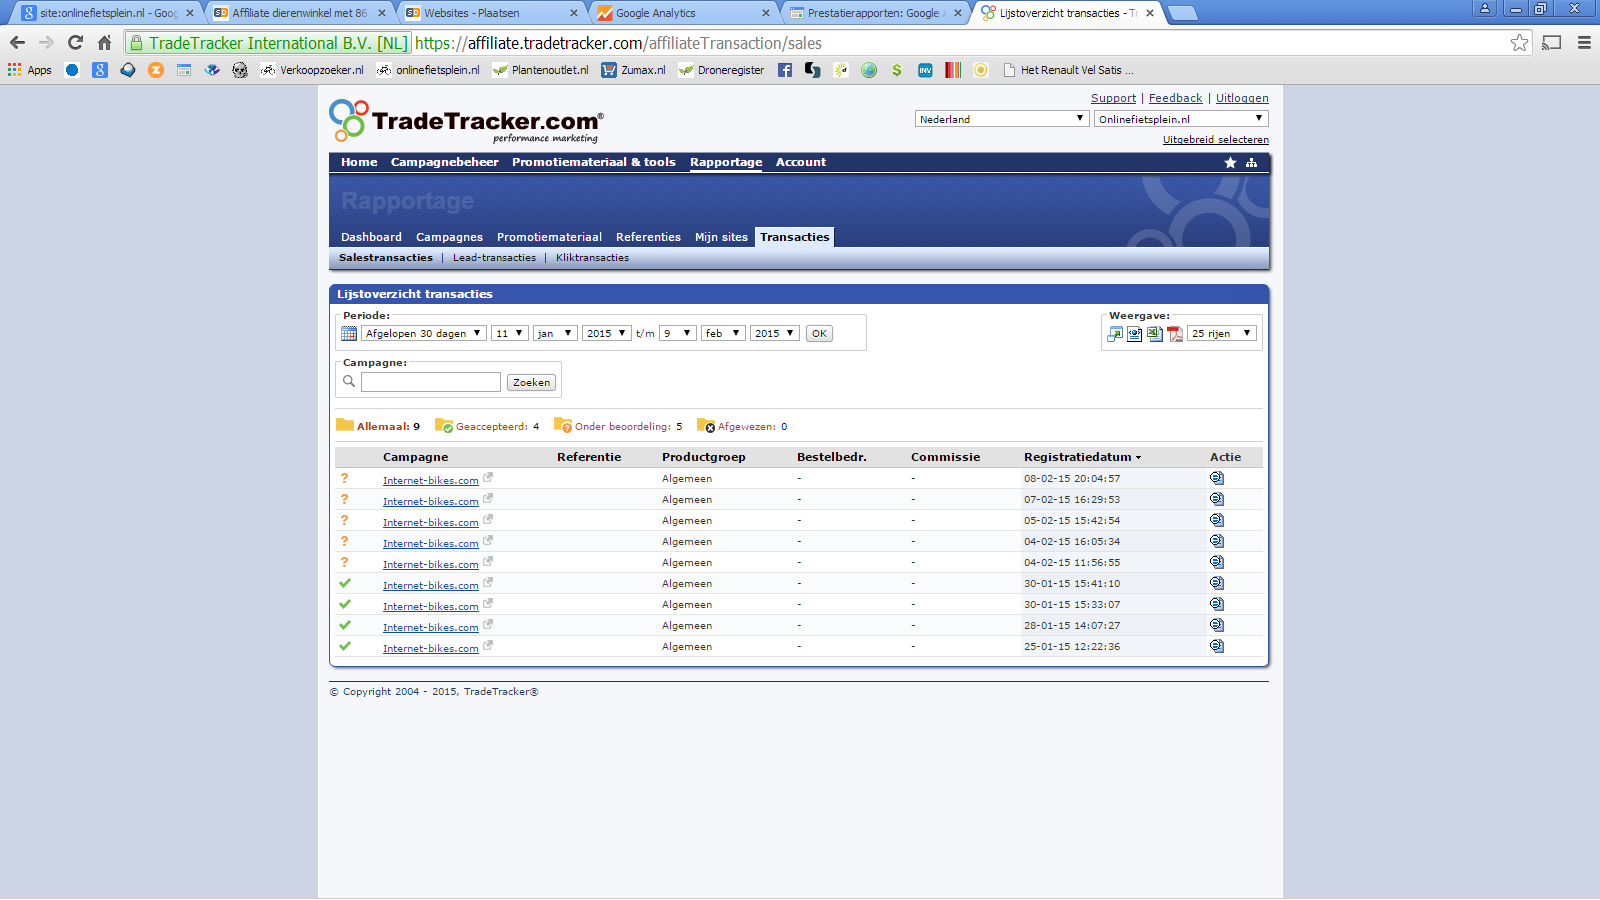The image size is (1600, 900).
Task: Export transactions to Excel icon
Action: (1155, 334)
